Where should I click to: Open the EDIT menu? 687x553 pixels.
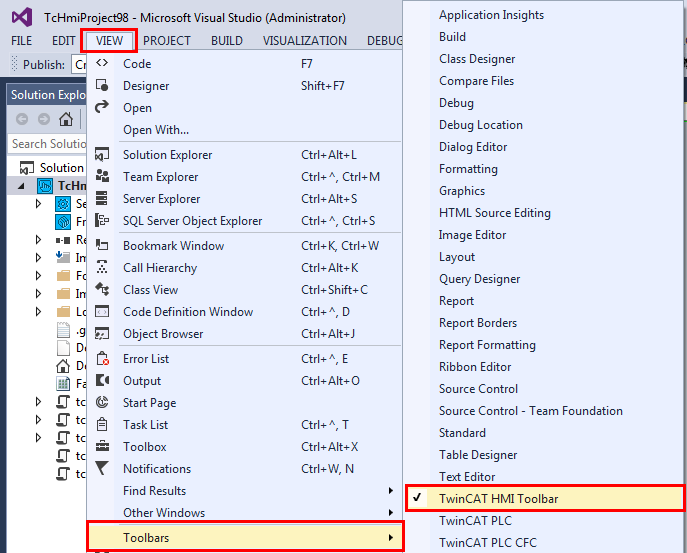64,41
